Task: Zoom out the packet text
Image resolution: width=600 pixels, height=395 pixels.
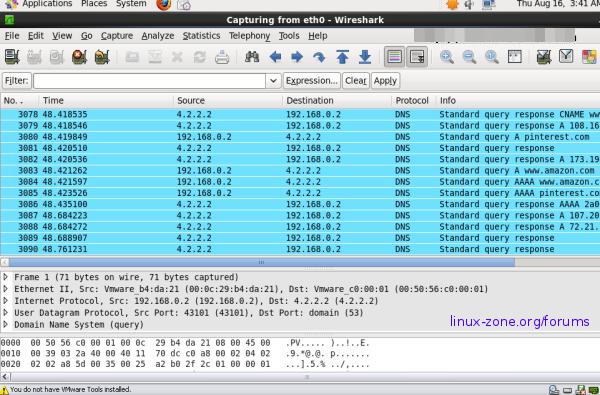Action: coord(469,57)
